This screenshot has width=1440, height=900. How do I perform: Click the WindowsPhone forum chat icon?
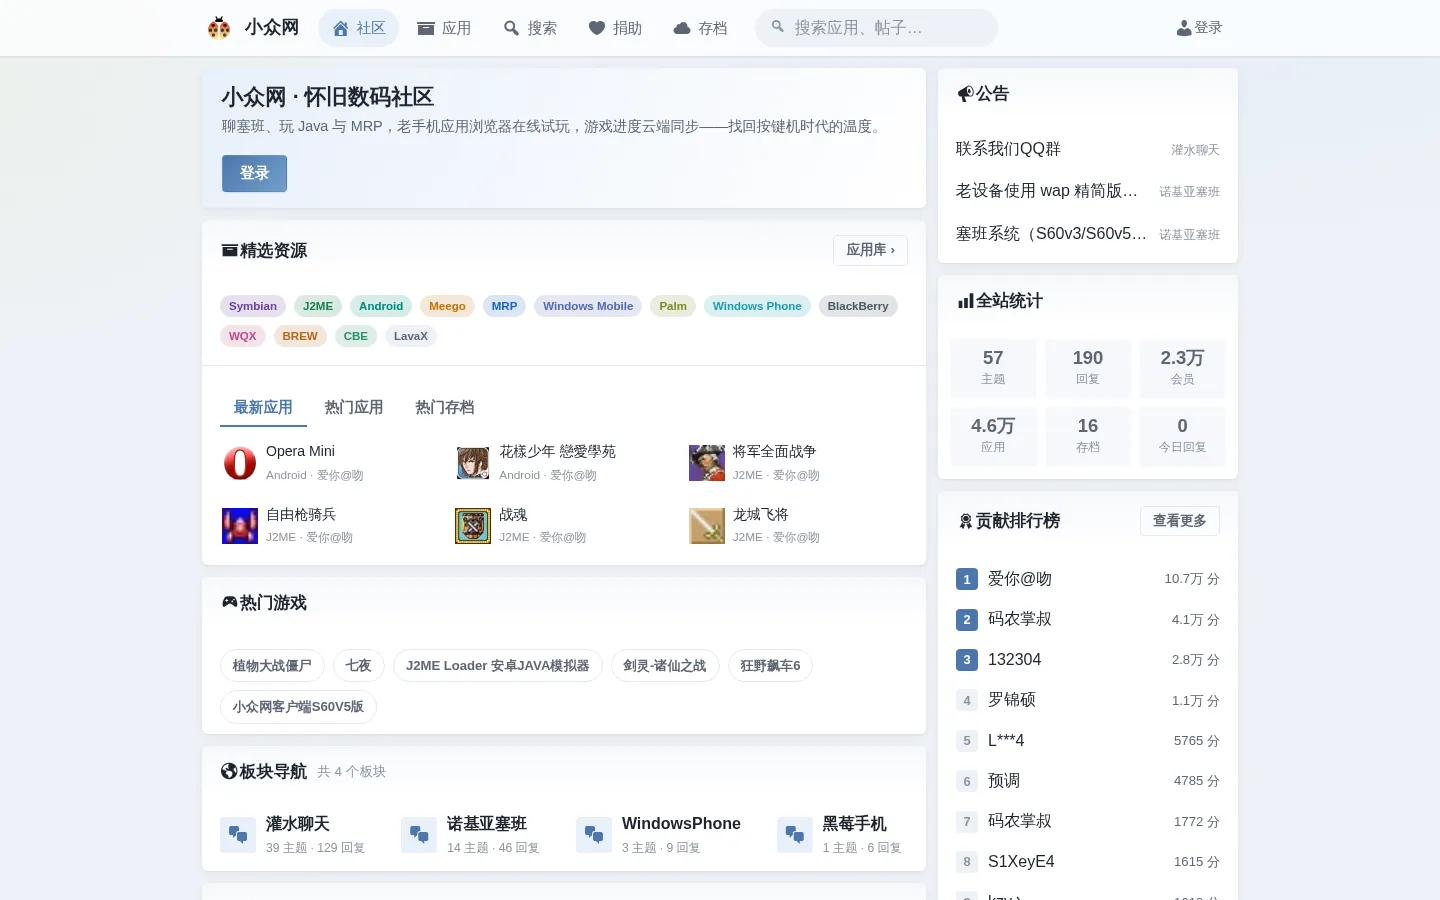click(x=594, y=835)
